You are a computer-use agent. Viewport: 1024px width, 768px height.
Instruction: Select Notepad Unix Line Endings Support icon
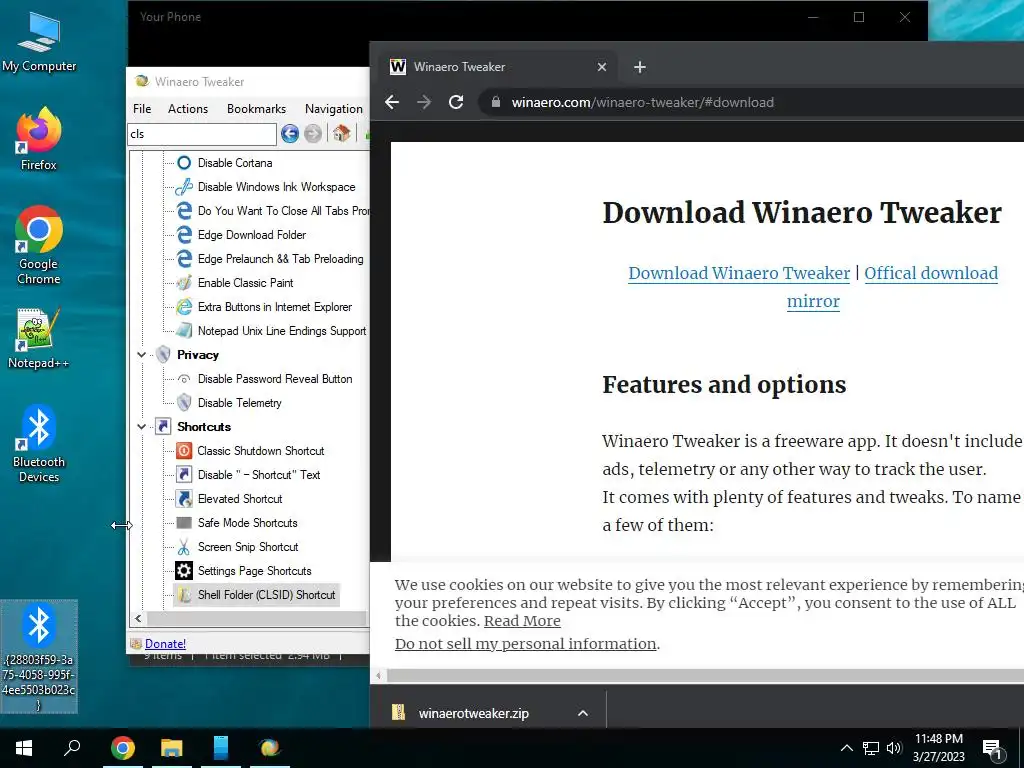184,330
